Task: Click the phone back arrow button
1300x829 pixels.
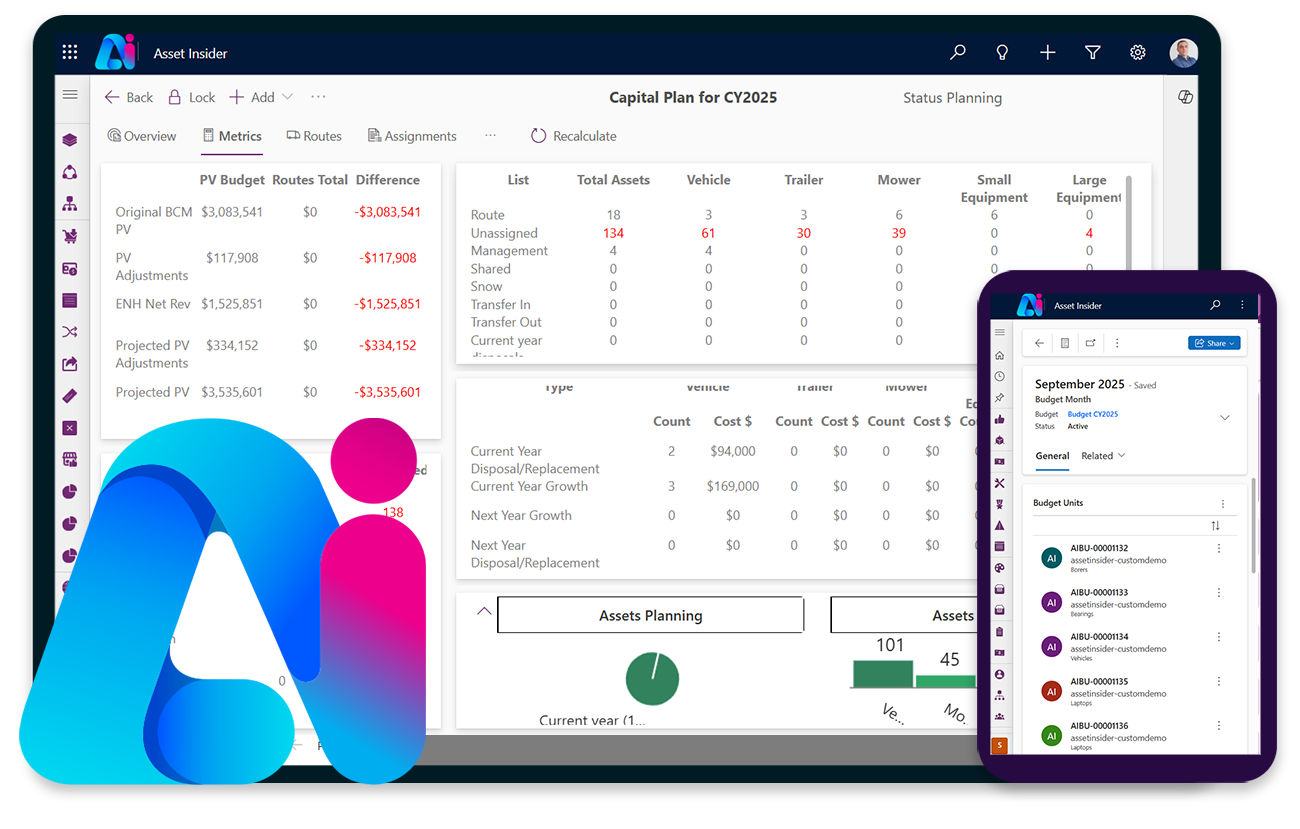Action: [x=1039, y=343]
